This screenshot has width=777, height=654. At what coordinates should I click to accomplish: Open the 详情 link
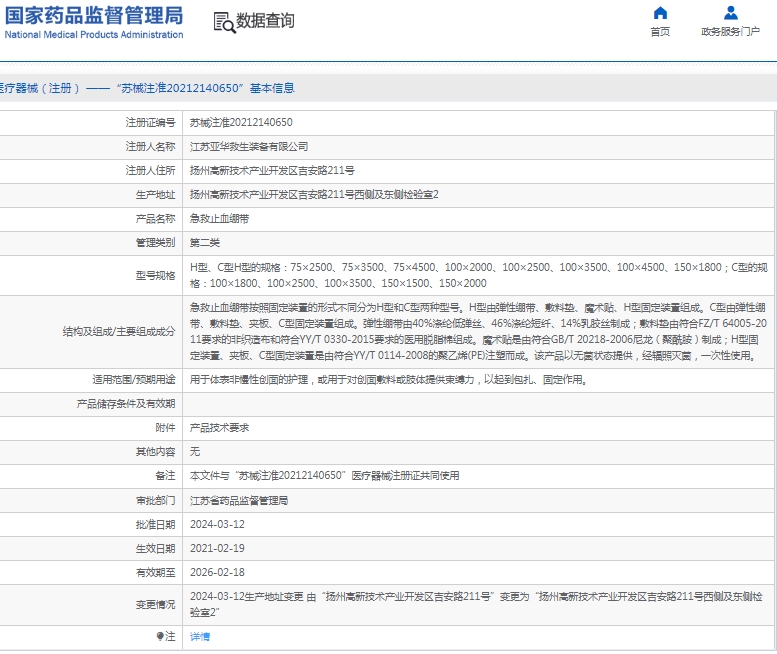pos(200,637)
